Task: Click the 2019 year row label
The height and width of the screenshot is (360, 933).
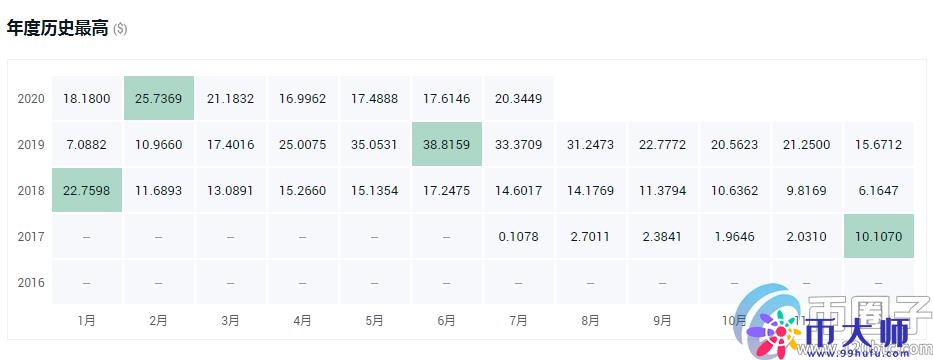Action: click(x=31, y=145)
